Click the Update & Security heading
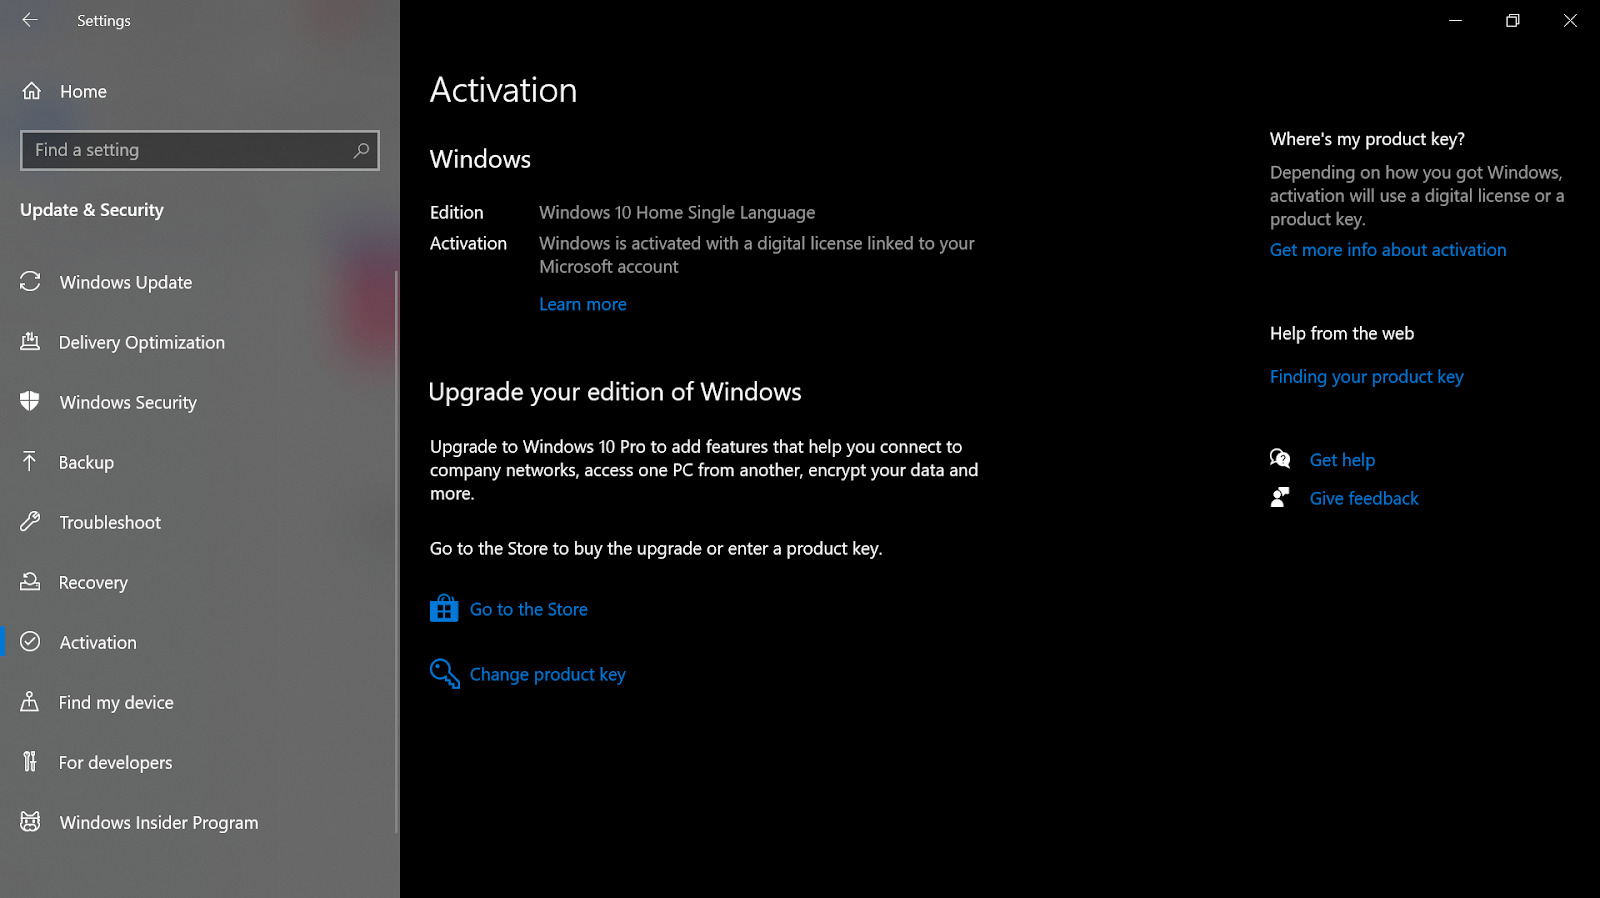1600x898 pixels. 92,210
